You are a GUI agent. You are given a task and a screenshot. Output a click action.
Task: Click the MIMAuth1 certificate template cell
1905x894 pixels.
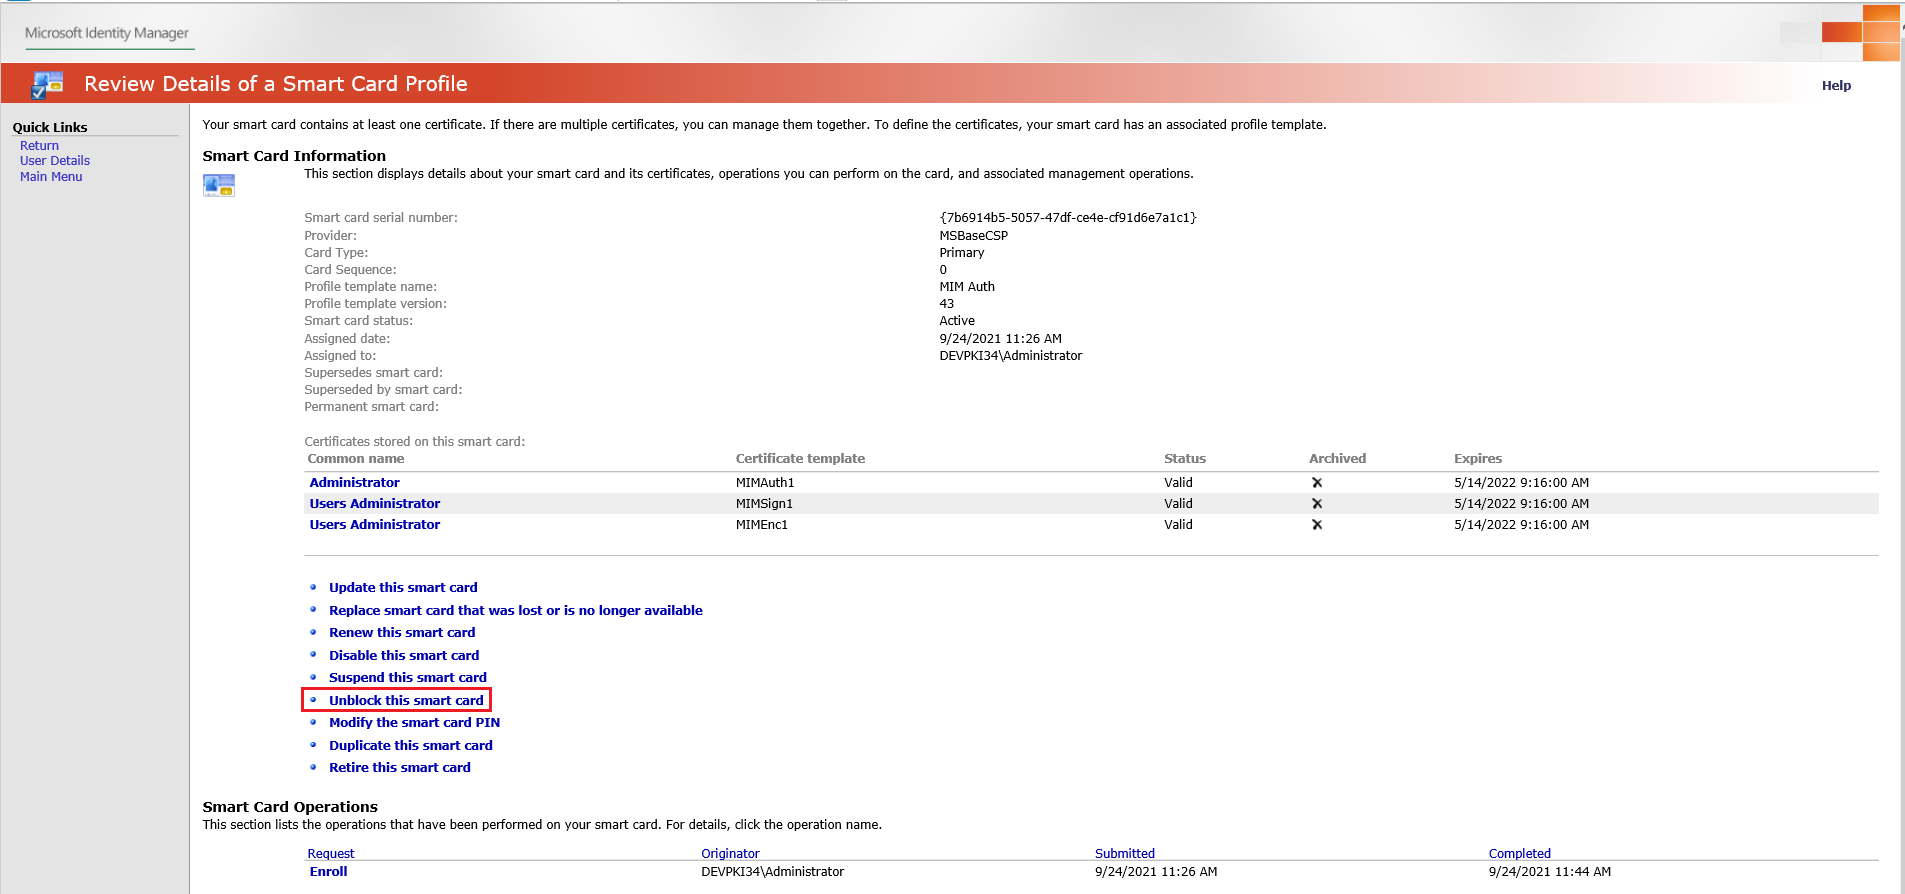(x=765, y=483)
